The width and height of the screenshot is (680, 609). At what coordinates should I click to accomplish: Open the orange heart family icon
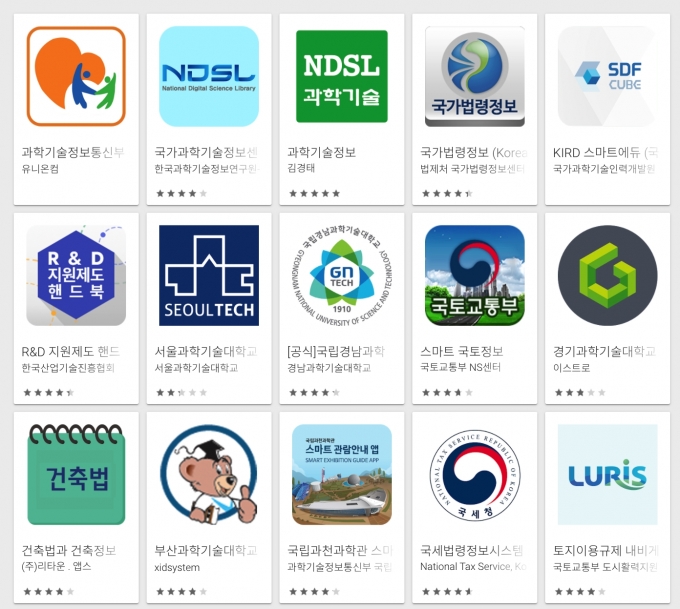pos(76,76)
